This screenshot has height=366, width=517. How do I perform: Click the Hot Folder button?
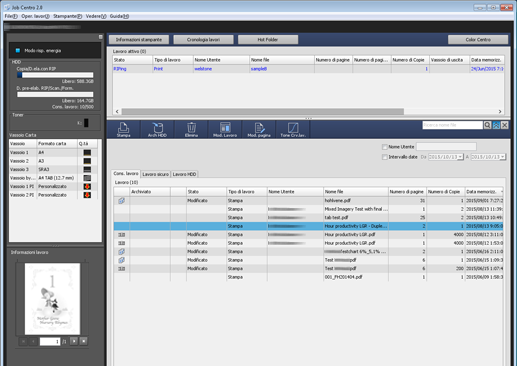268,40
